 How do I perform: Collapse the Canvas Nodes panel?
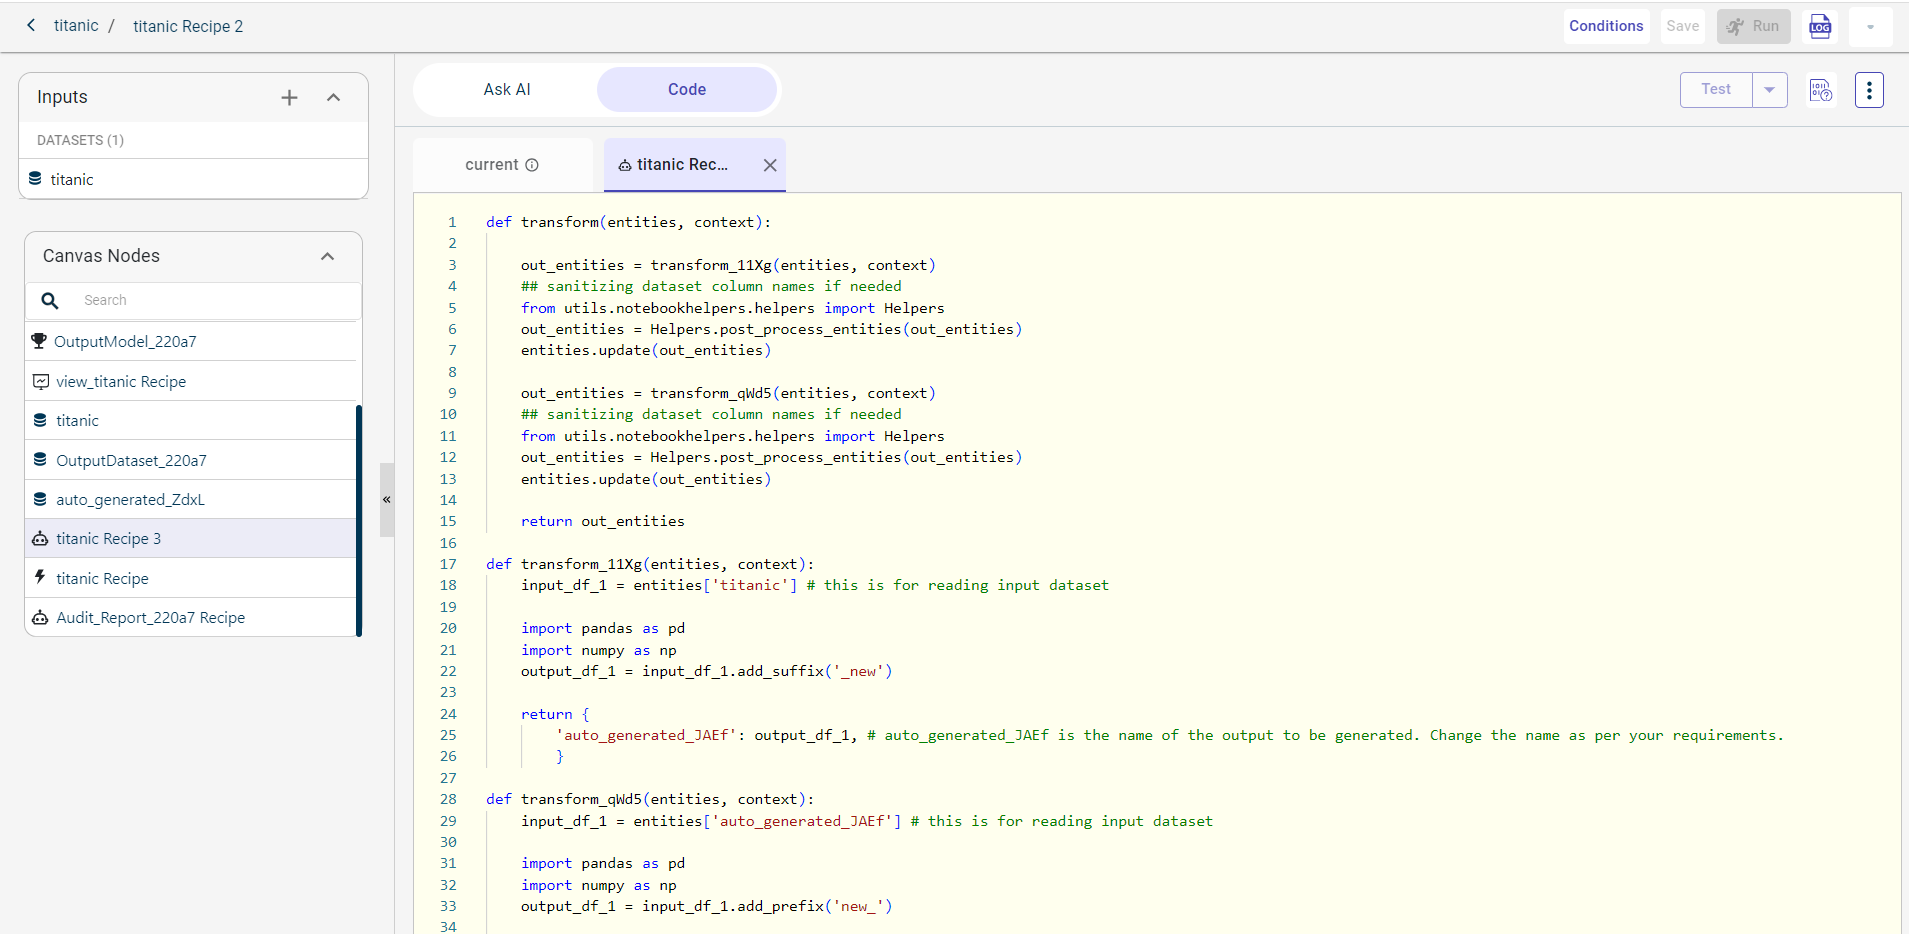click(x=327, y=256)
